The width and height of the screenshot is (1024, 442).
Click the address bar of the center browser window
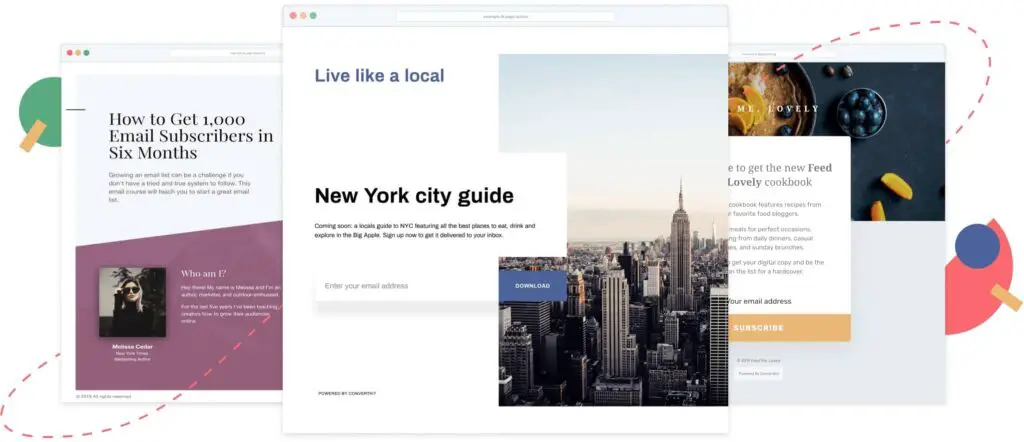[x=505, y=16]
